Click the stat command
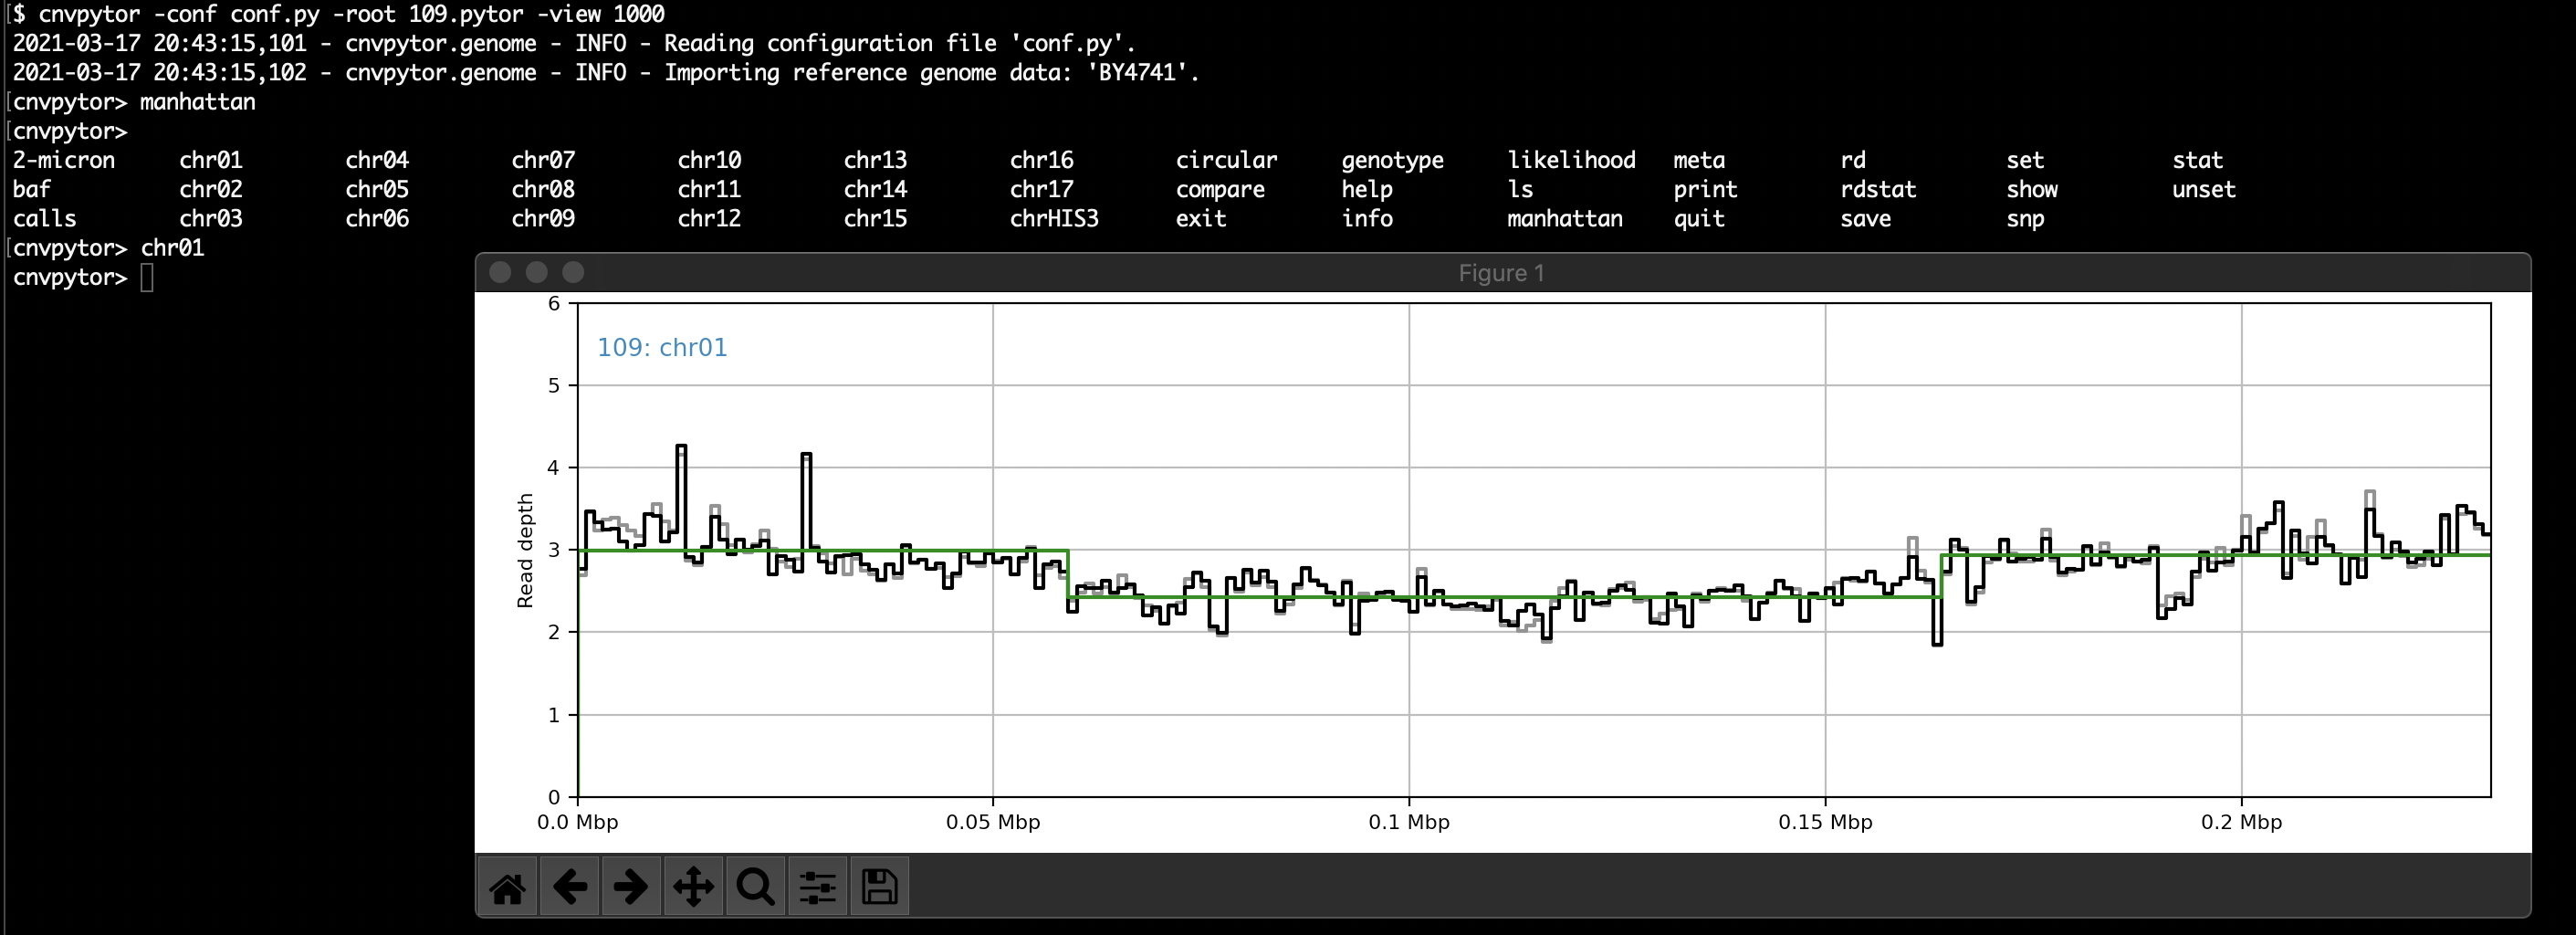The image size is (2576, 935). [2198, 160]
